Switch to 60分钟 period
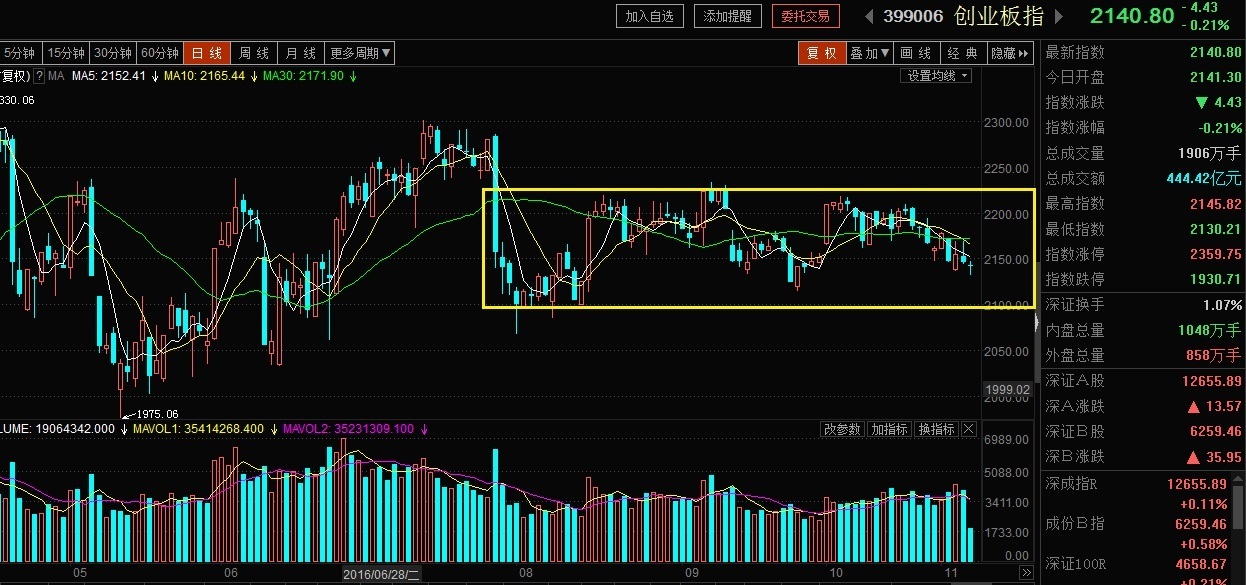This screenshot has height=585, width=1246. [x=159, y=53]
